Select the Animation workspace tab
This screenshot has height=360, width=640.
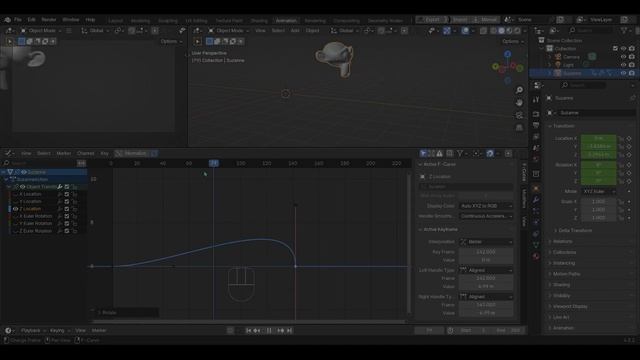(286, 20)
